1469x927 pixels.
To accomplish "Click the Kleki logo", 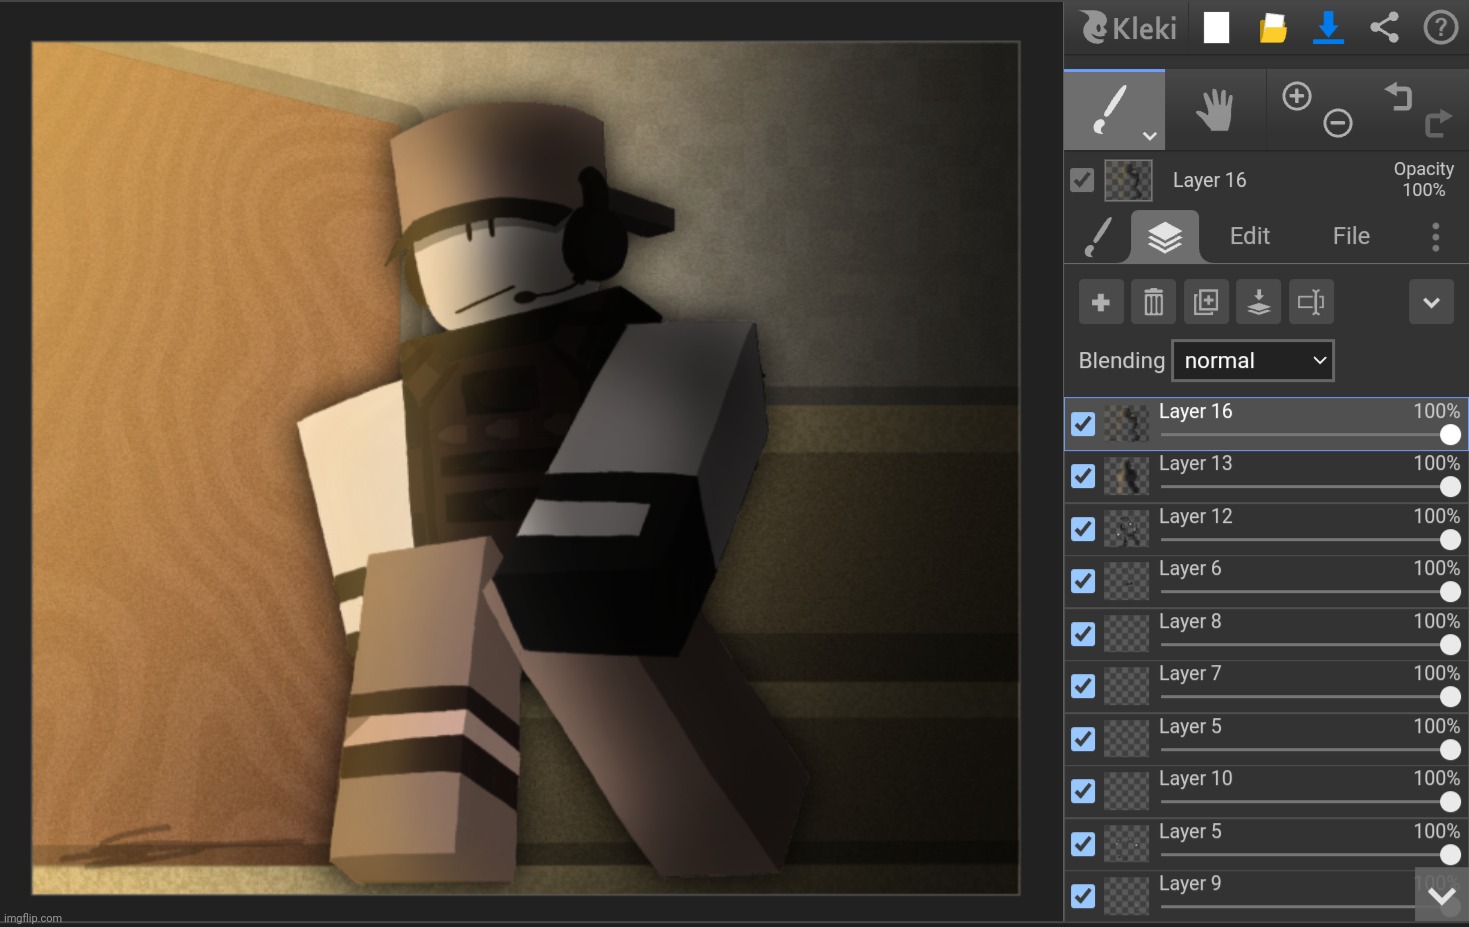I will (x=1128, y=27).
